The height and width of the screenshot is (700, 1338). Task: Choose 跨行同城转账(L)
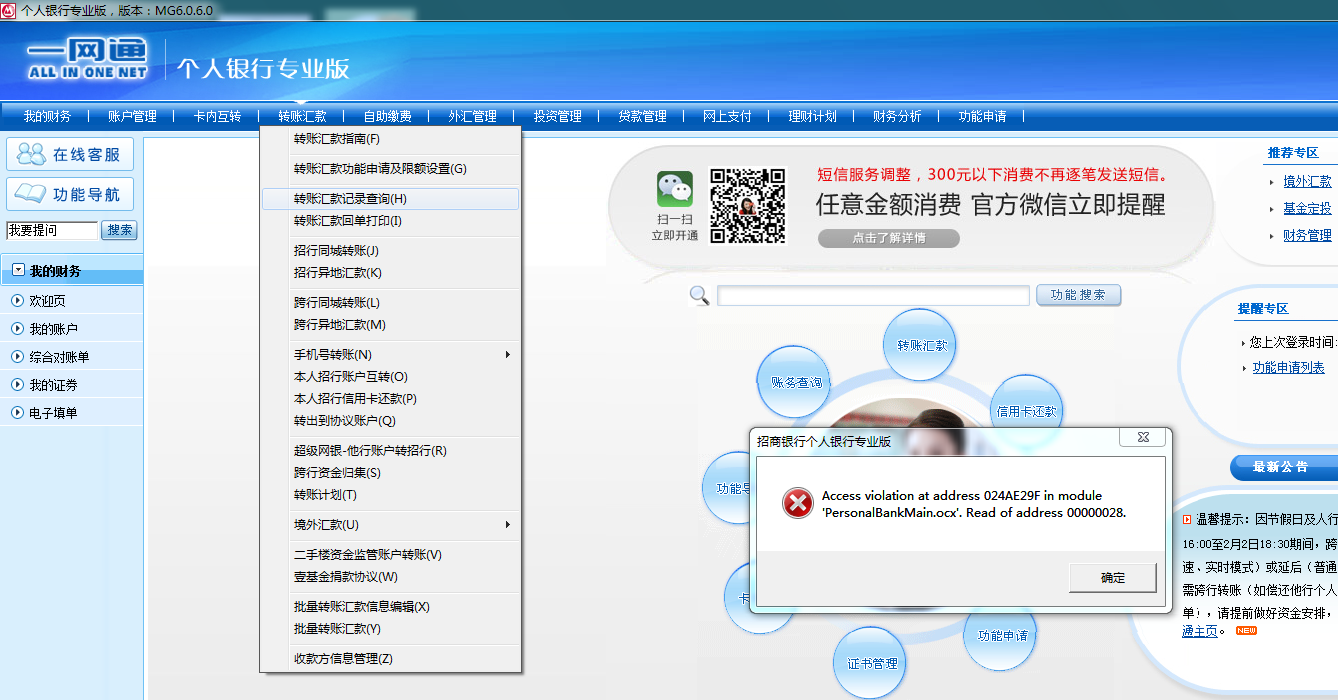(390, 303)
